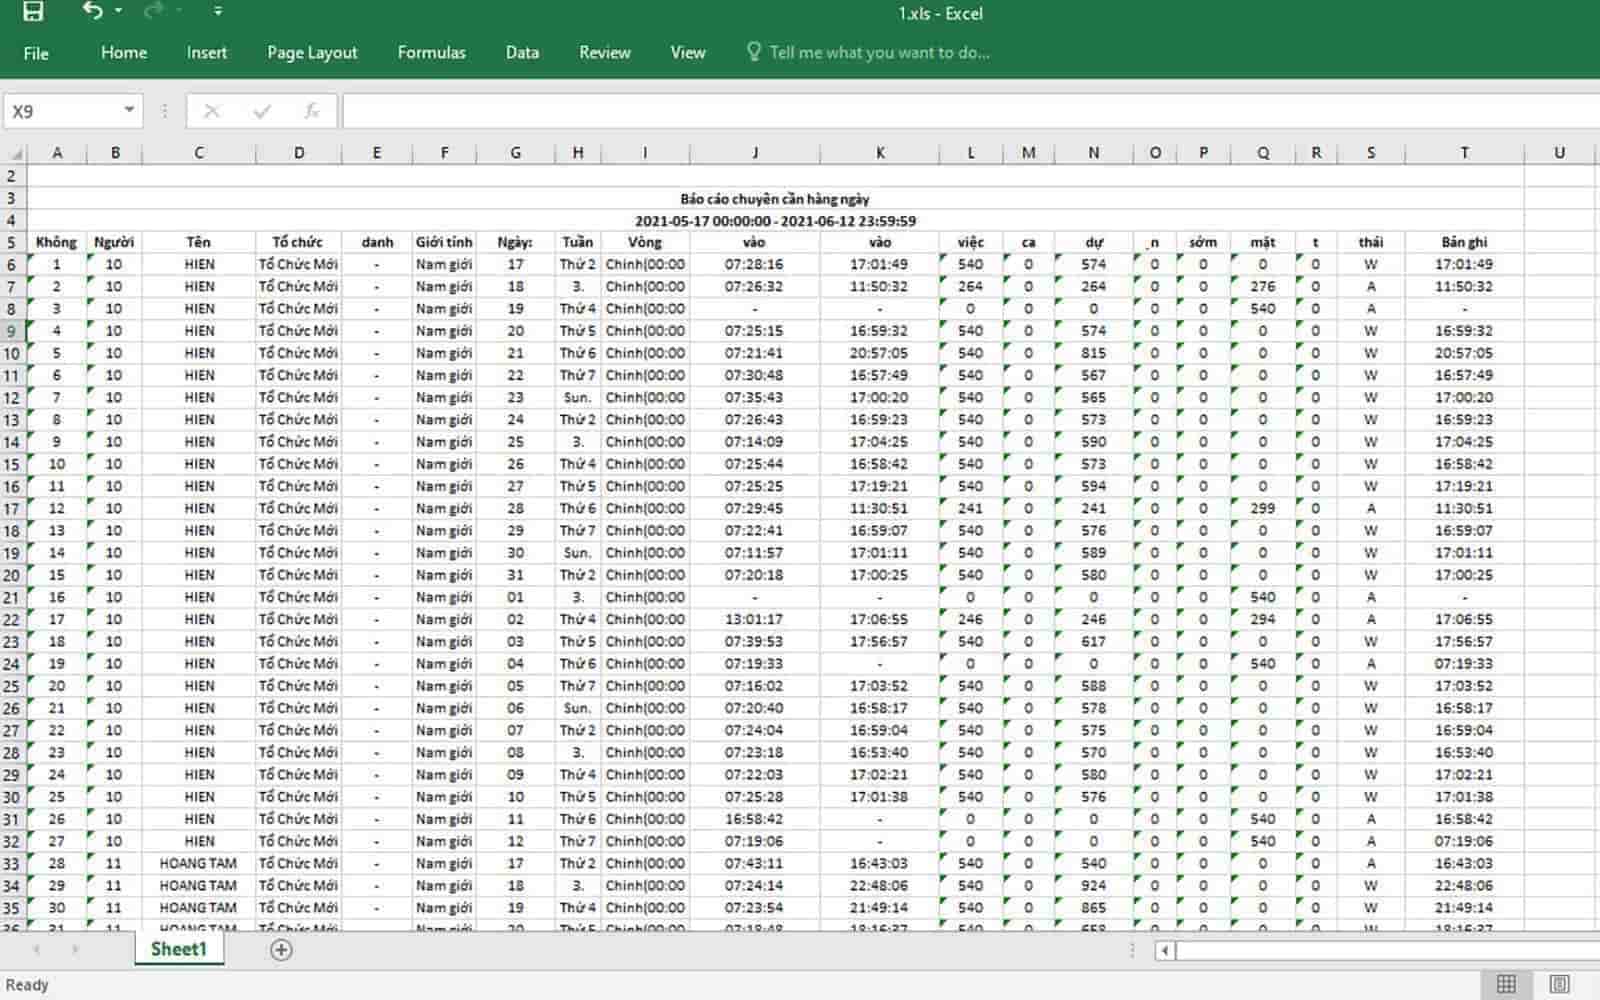This screenshot has width=1600, height=1000.
Task: Click the Tell me what you want search box
Action: point(878,53)
